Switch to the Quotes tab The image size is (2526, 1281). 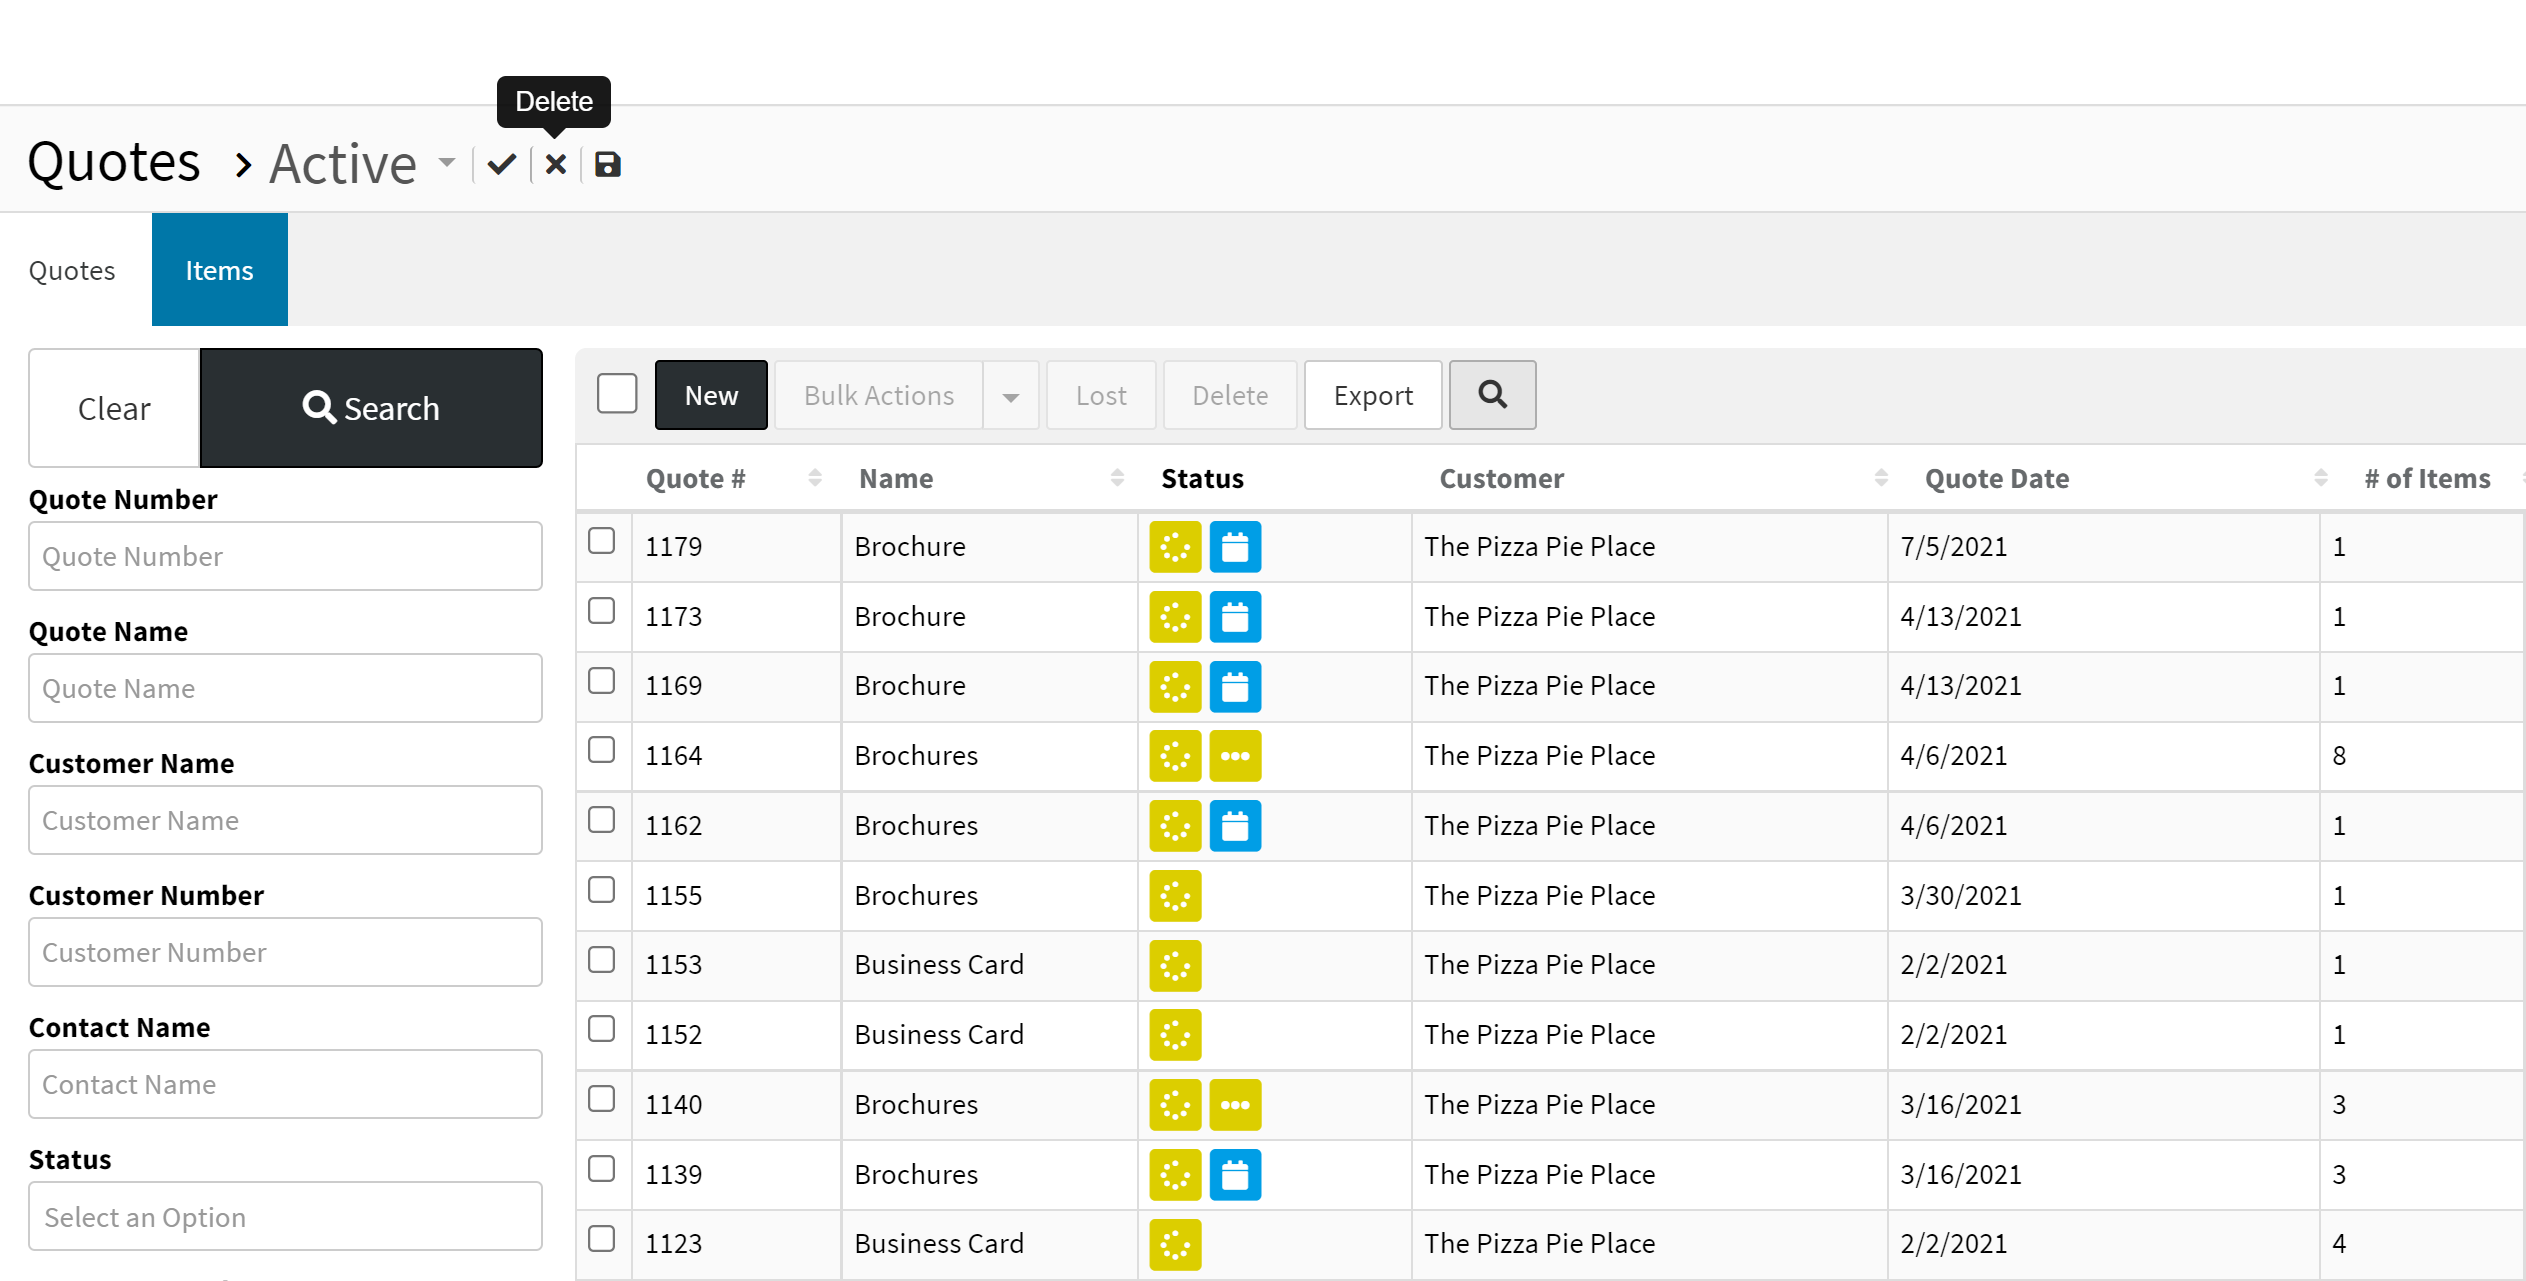click(72, 270)
